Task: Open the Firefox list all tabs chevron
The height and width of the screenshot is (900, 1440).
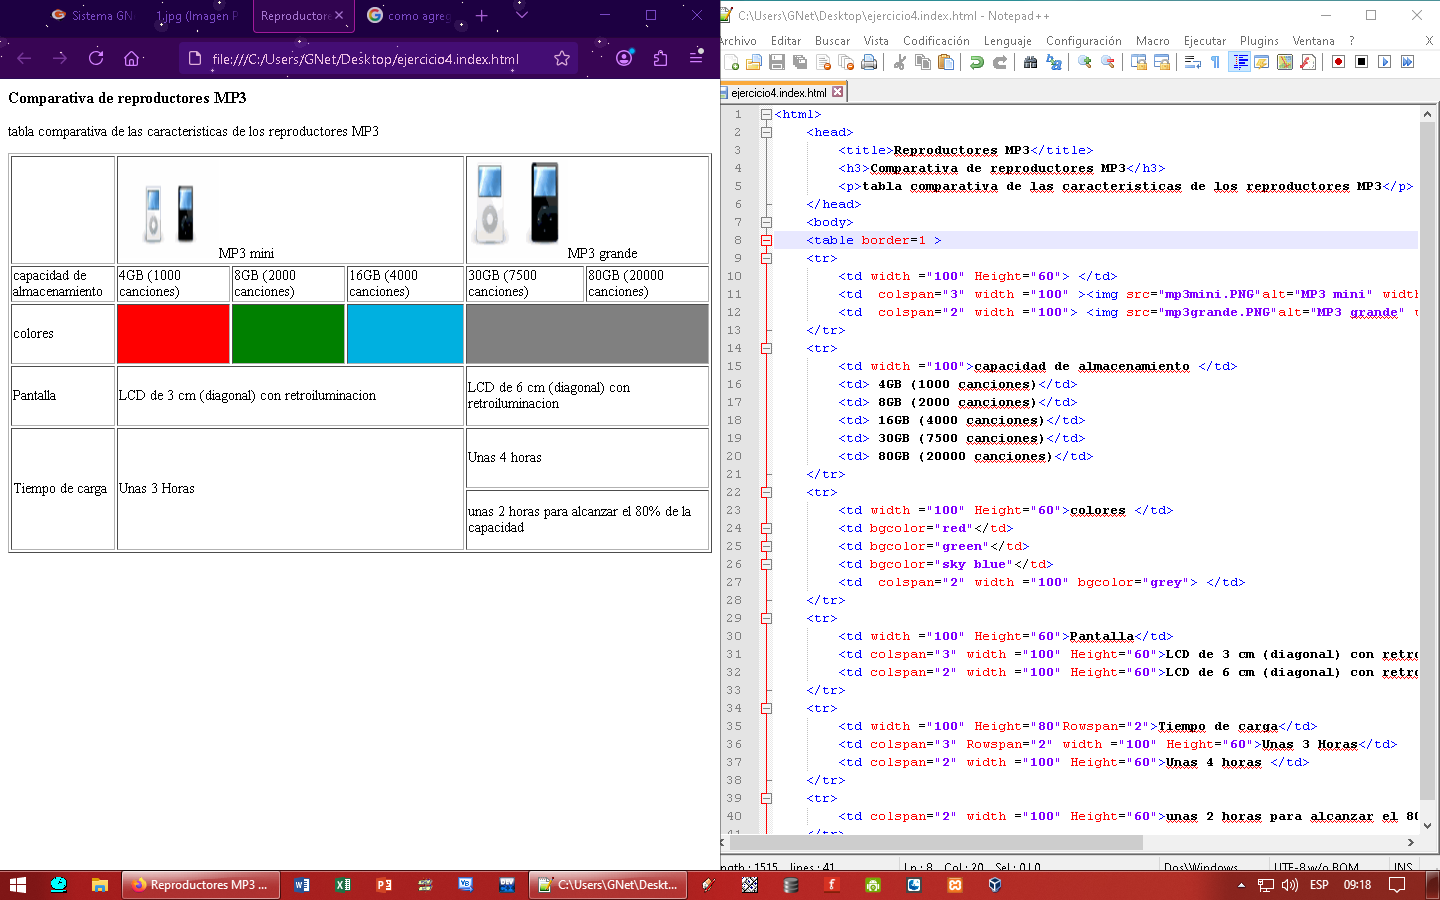Action: click(x=521, y=15)
